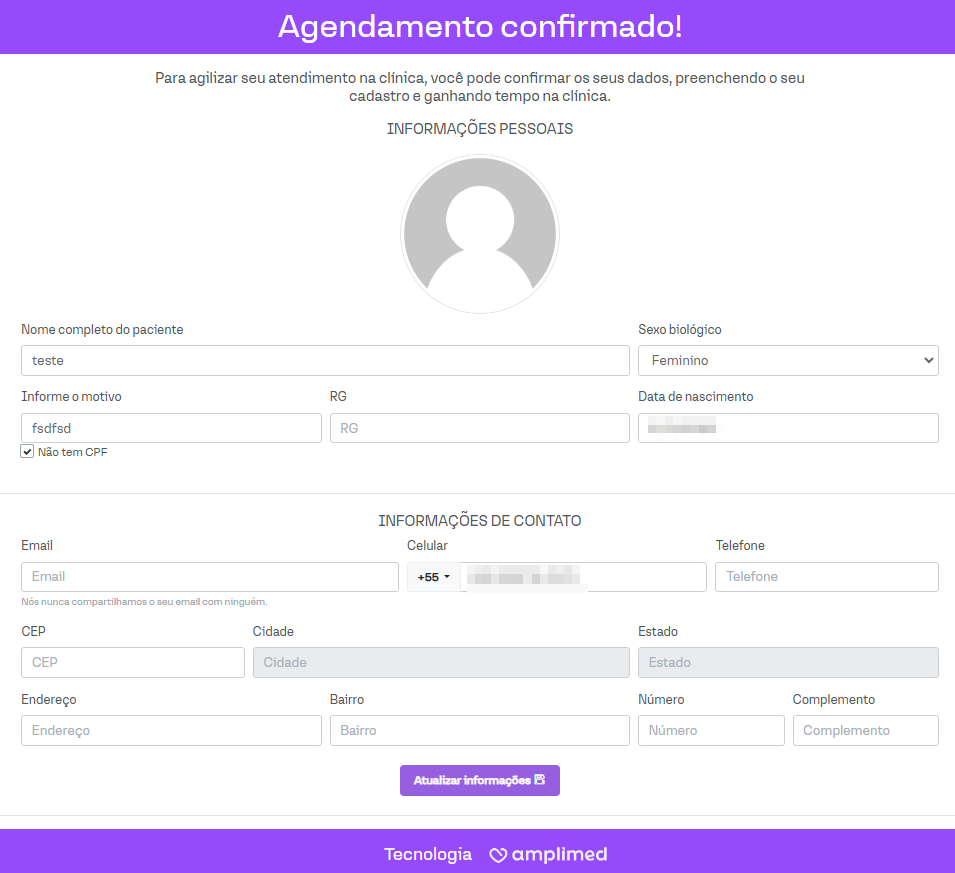Focus the Endereço input field

[171, 730]
